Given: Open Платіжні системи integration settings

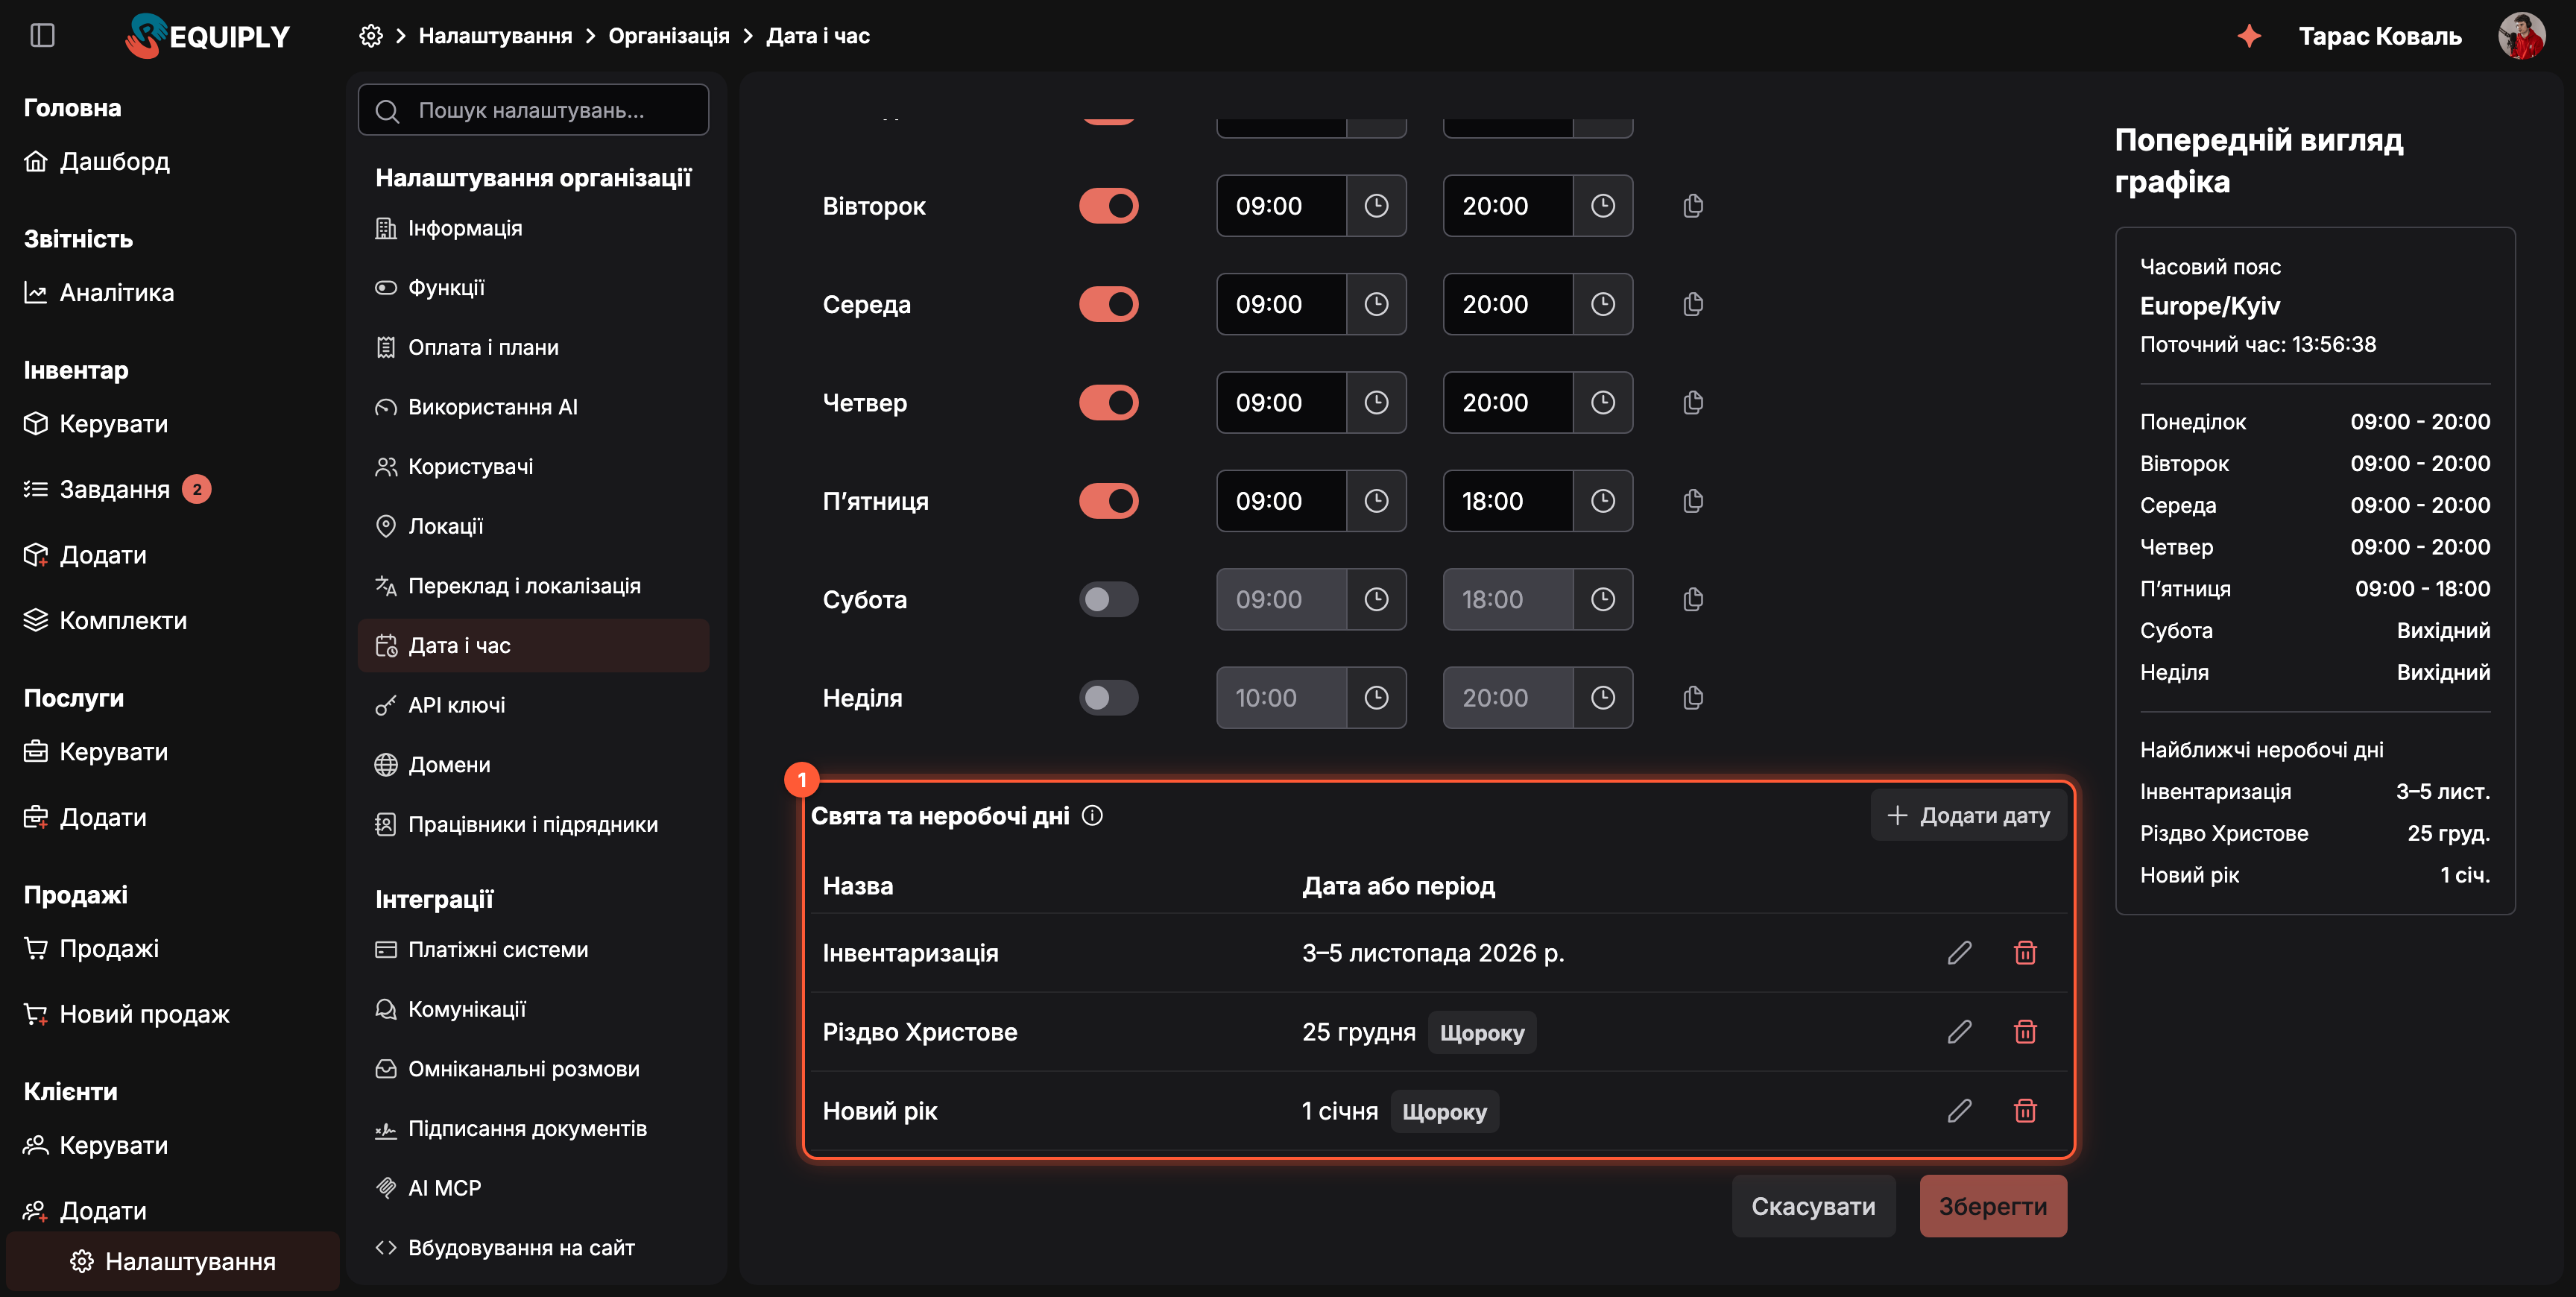Looking at the screenshot, I should point(533,950).
